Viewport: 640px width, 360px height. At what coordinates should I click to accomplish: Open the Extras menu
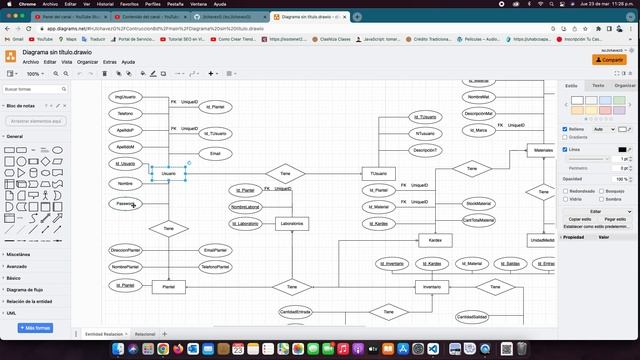click(x=109, y=62)
